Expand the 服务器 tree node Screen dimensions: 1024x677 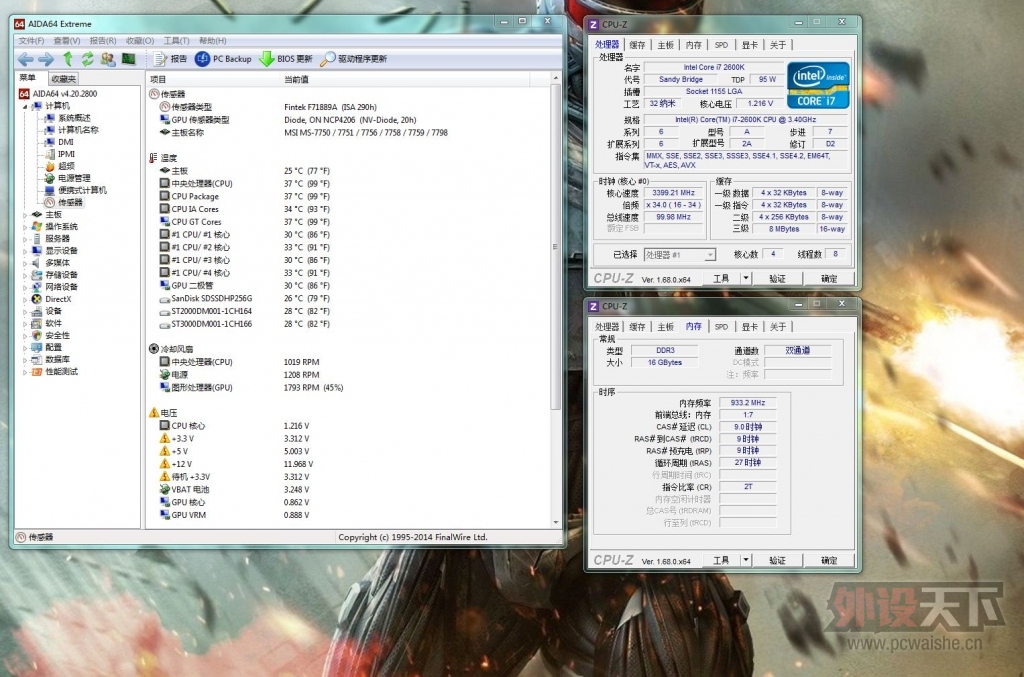[x=25, y=239]
